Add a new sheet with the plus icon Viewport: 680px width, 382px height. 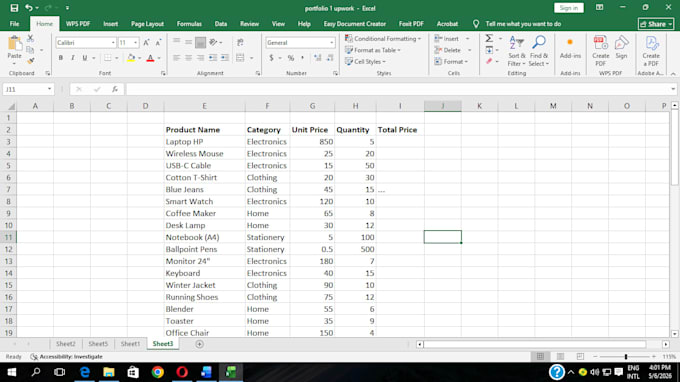pyautogui.click(x=199, y=344)
